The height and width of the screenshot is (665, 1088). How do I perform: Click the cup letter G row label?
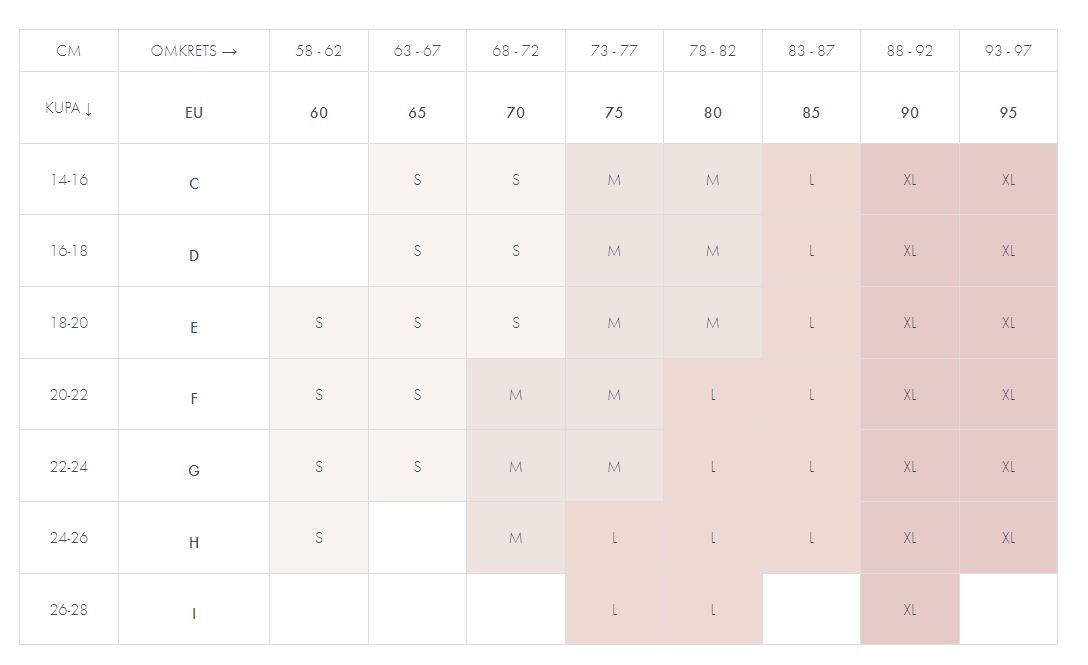194,470
